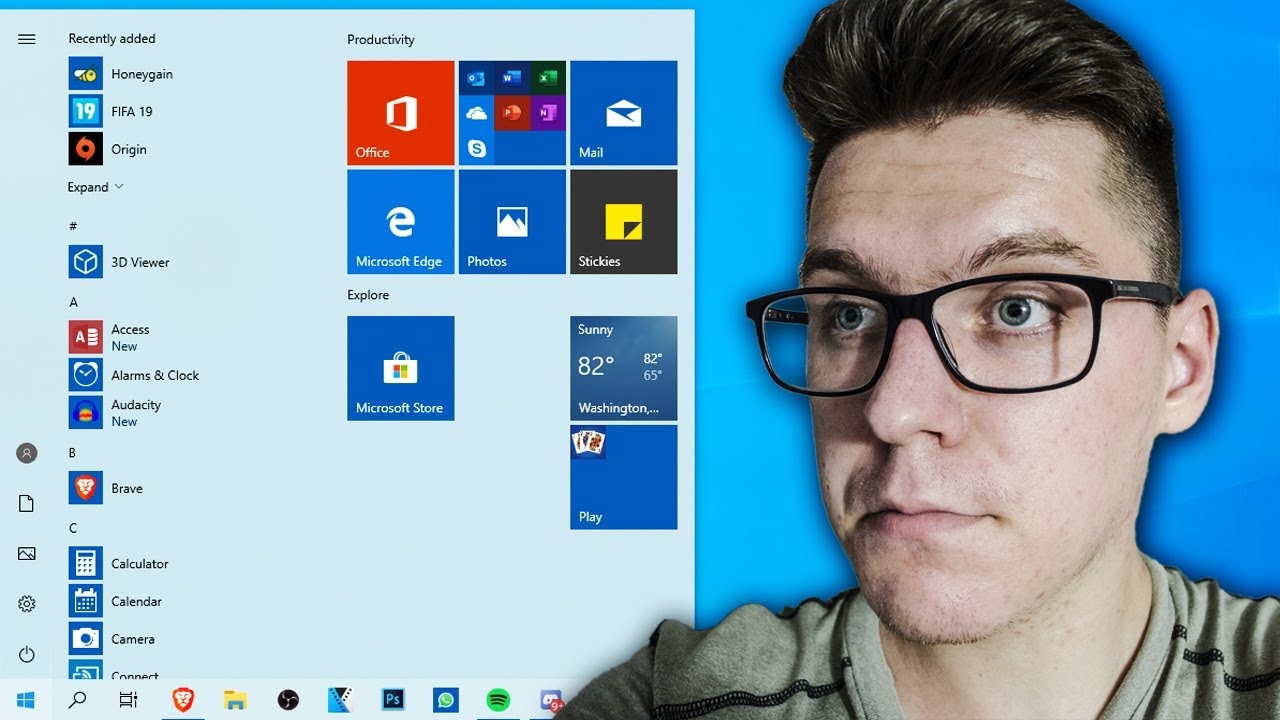
Task: Open the Calculator app
Action: pyautogui.click(x=120, y=563)
